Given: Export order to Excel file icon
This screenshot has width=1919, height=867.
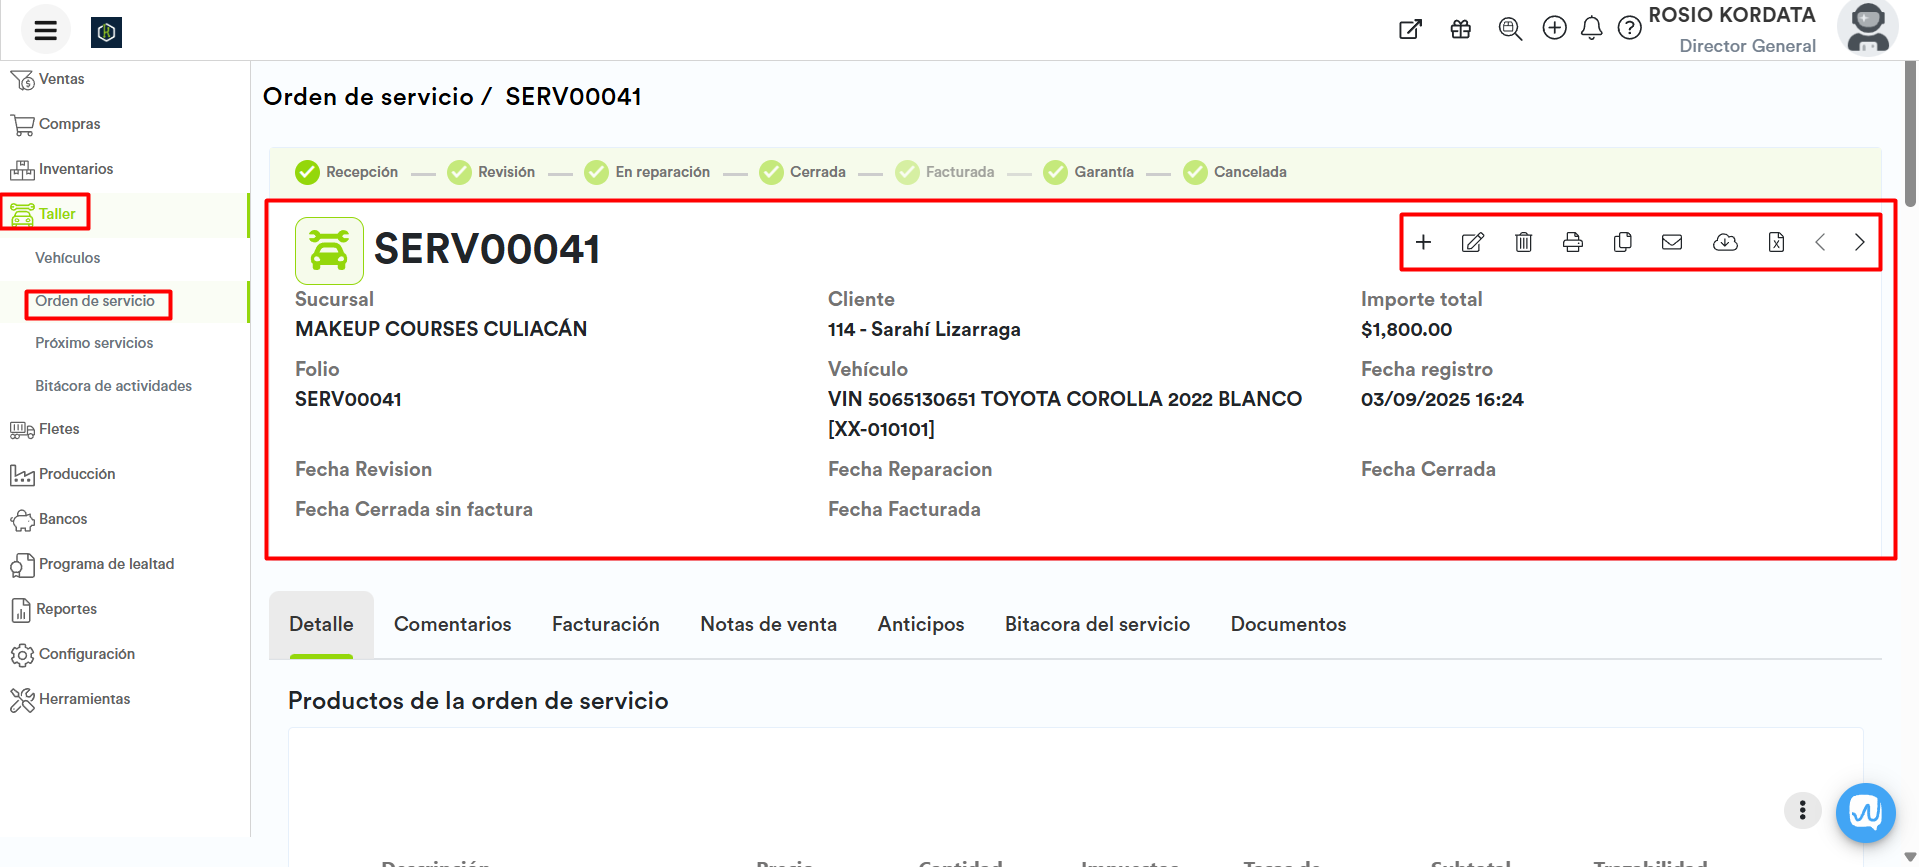Looking at the screenshot, I should (x=1776, y=242).
